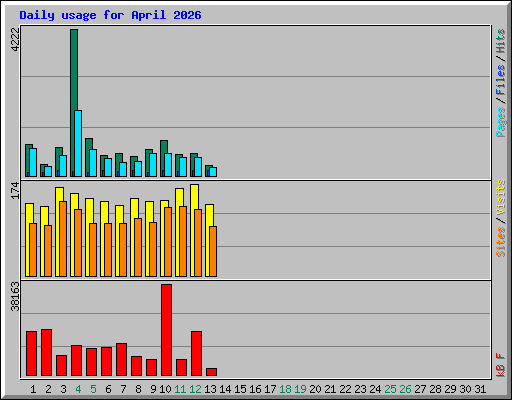Viewport: 512px width, 400px height.
Task: Click the red KB bar for day 2
Action: pyautogui.click(x=46, y=353)
